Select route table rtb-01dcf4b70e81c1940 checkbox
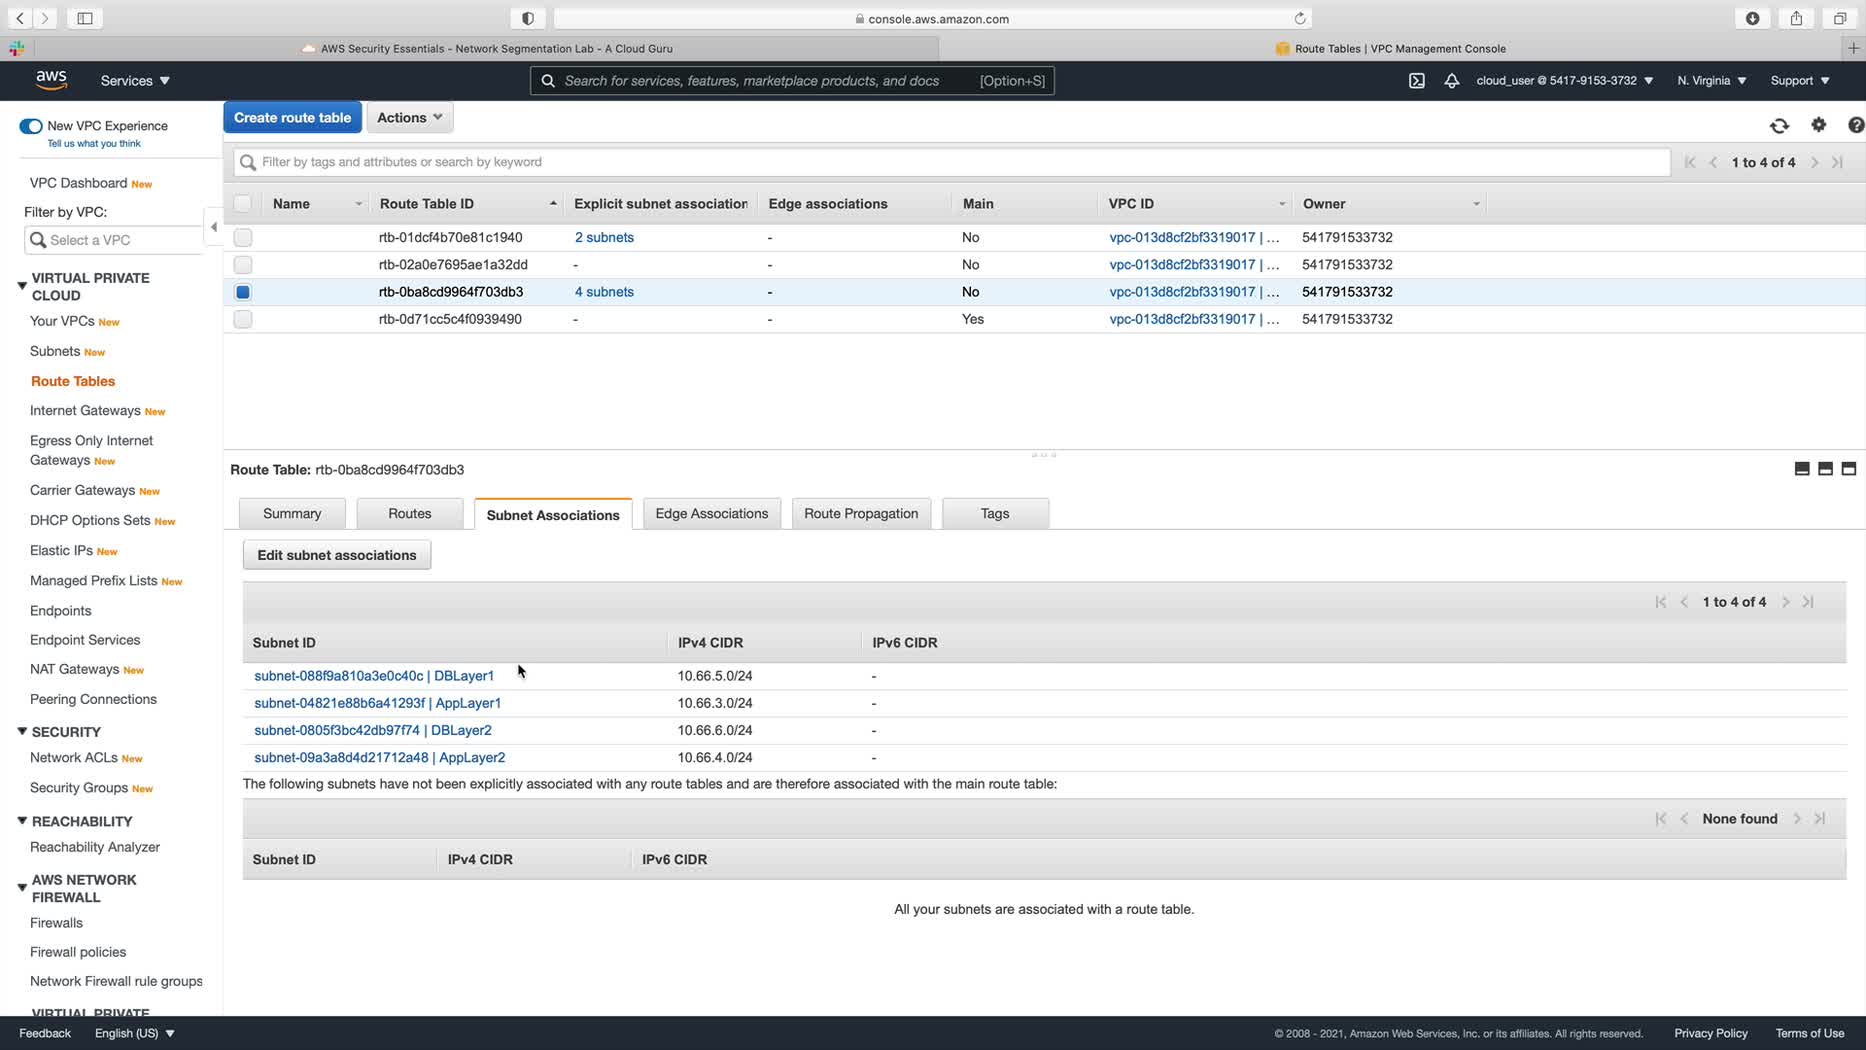Viewport: 1866px width, 1050px height. click(x=243, y=238)
